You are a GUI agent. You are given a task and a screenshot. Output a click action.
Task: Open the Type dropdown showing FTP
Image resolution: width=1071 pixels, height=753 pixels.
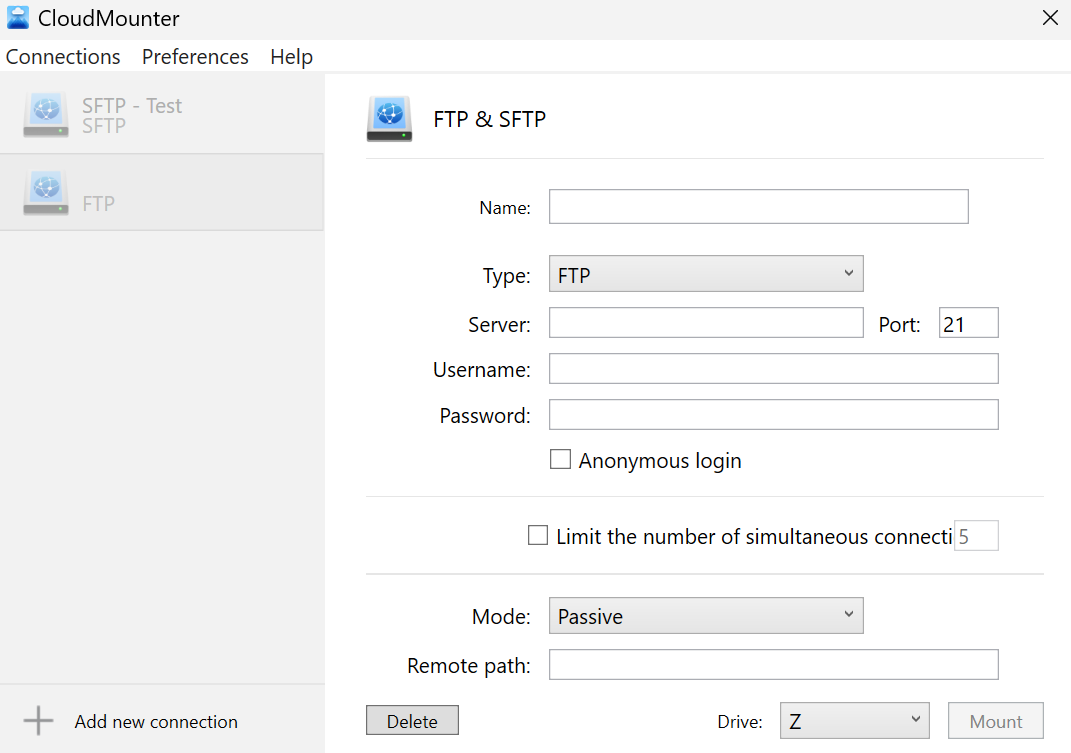pos(706,274)
